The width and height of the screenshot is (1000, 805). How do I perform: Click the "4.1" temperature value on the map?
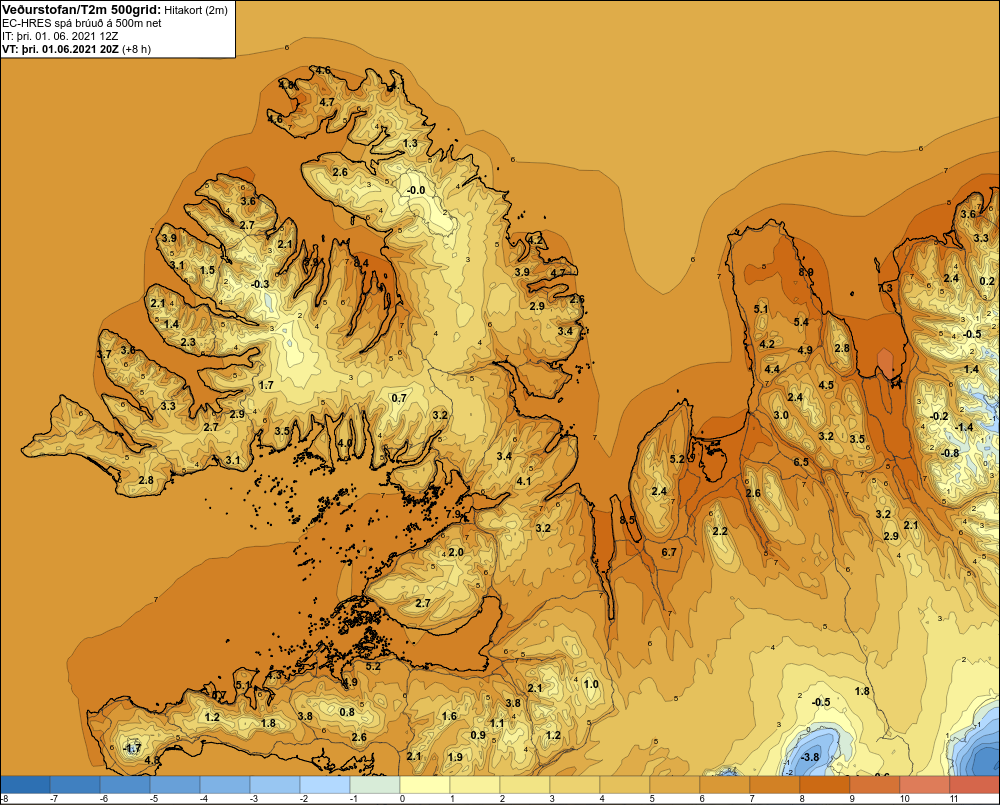tap(524, 481)
